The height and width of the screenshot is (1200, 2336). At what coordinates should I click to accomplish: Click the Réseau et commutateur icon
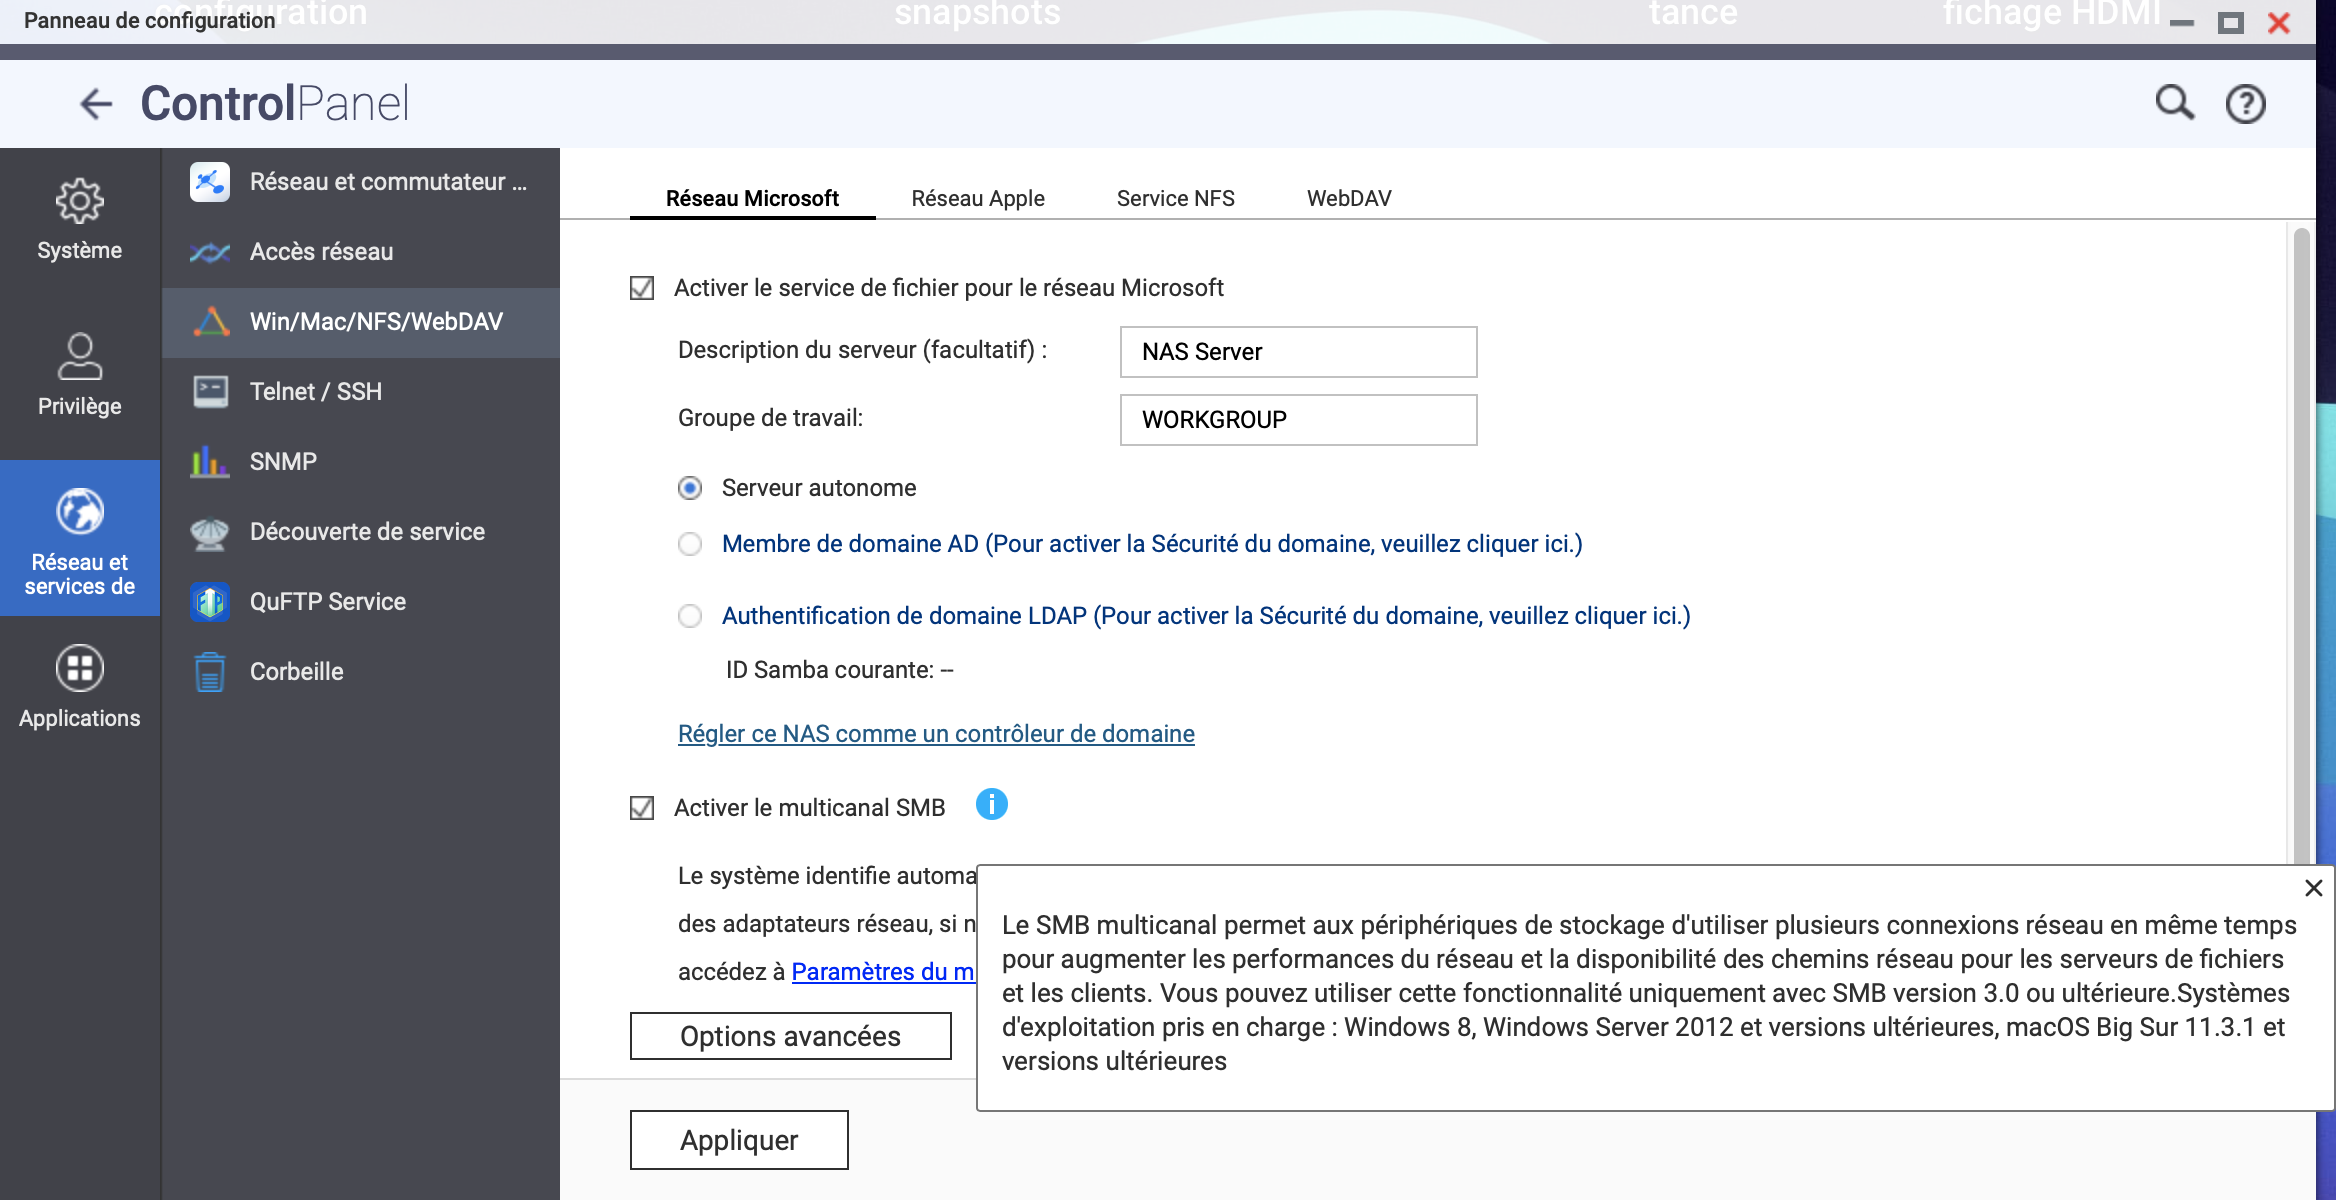point(210,182)
